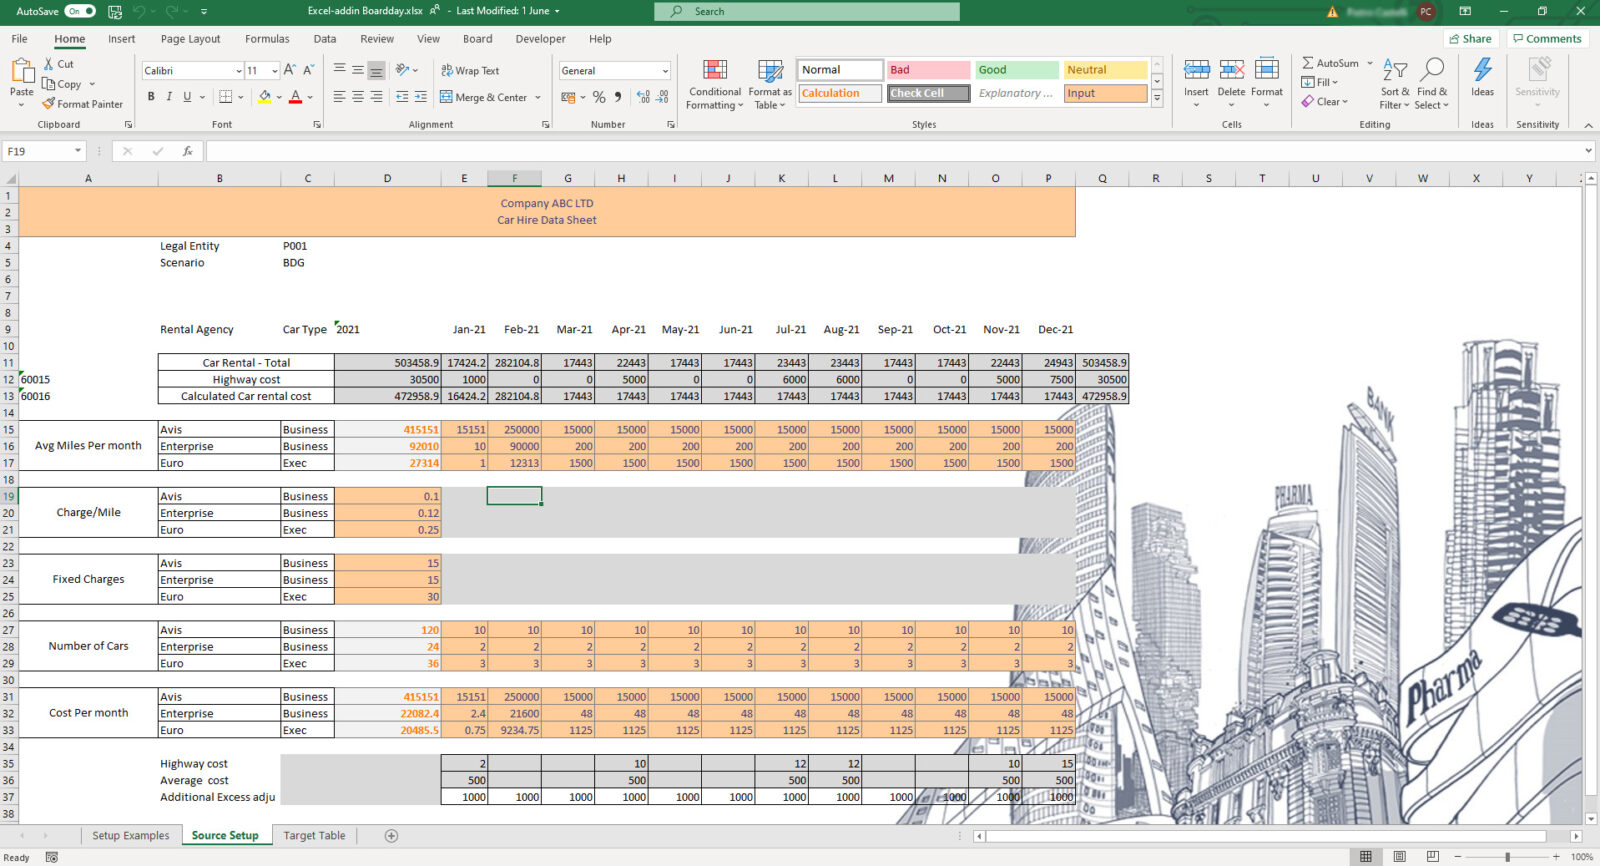This screenshot has height=866, width=1600.
Task: Click the zoom slider in status bar
Action: tap(1507, 857)
